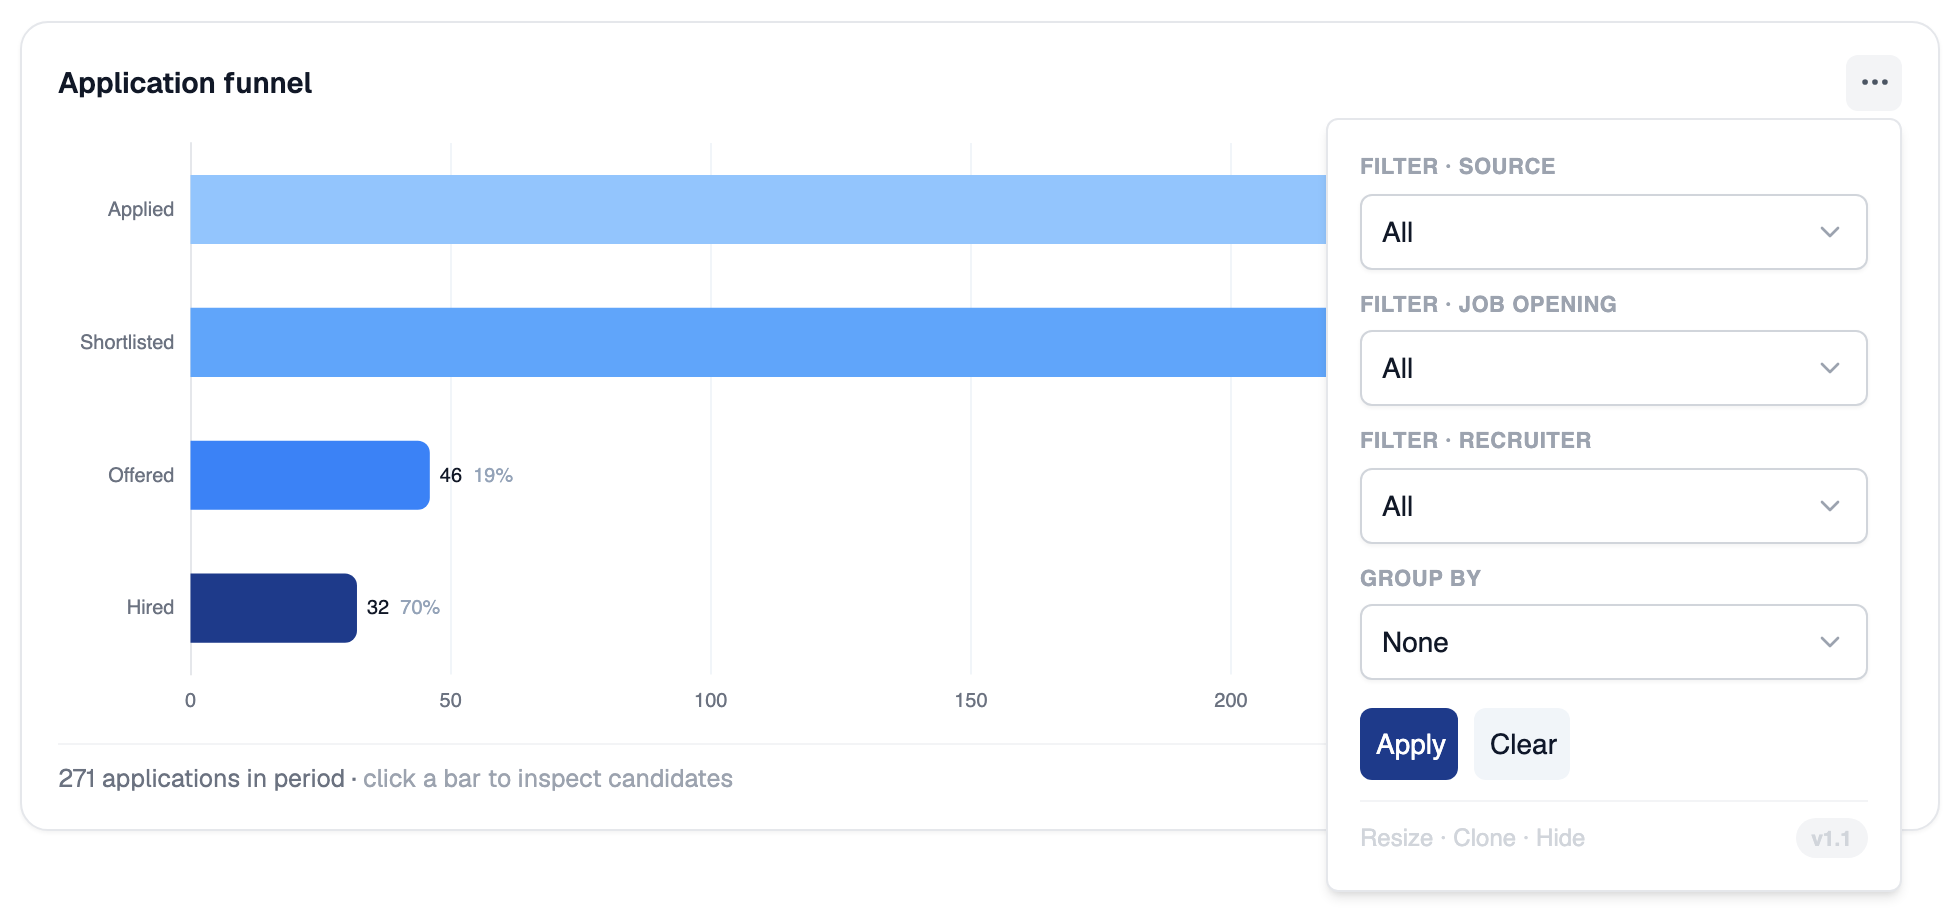This screenshot has height=912, width=1960.
Task: Click the 'Offered' axis label
Action: (x=141, y=475)
